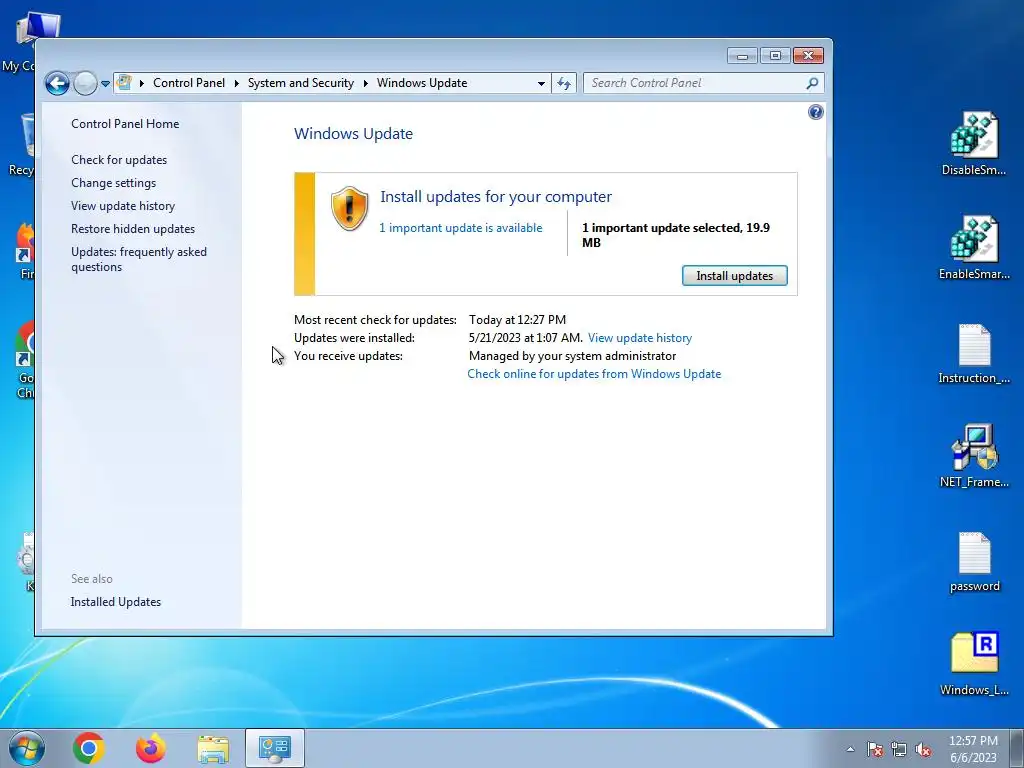This screenshot has width=1024, height=768.
Task: Minimize the Windows Update window
Action: [743, 56]
